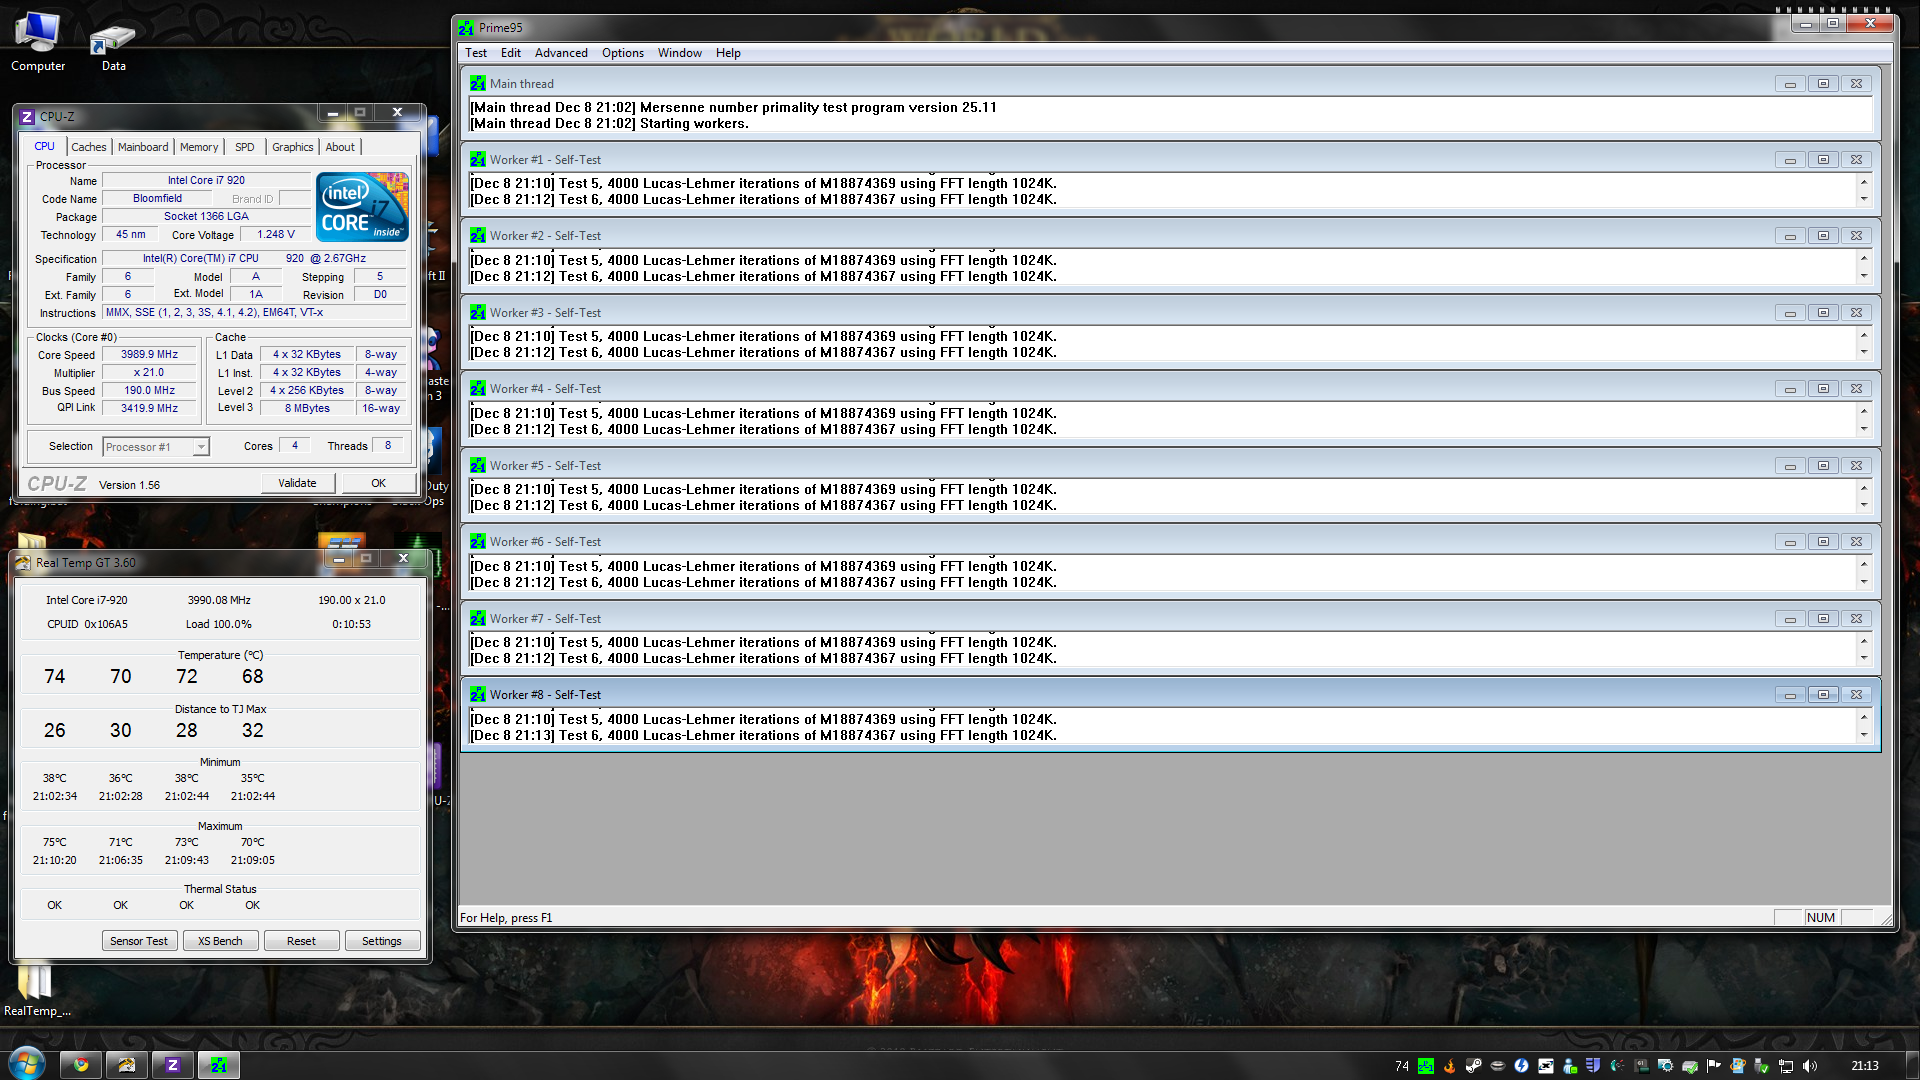Open the Test menu in Prime95
The height and width of the screenshot is (1080, 1920).
[476, 53]
